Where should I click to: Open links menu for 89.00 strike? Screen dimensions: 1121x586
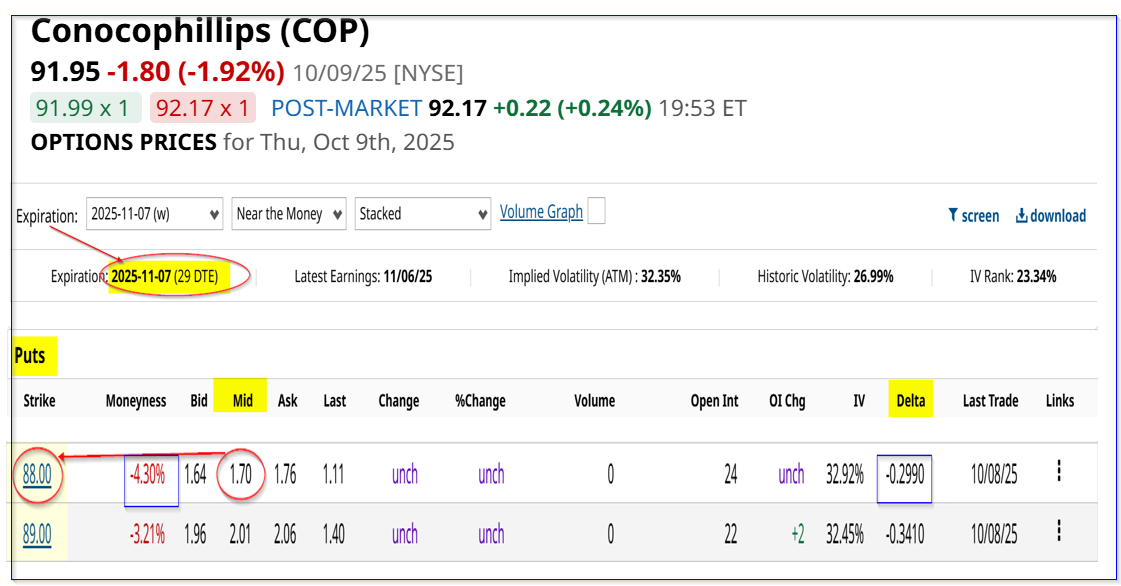click(1059, 532)
